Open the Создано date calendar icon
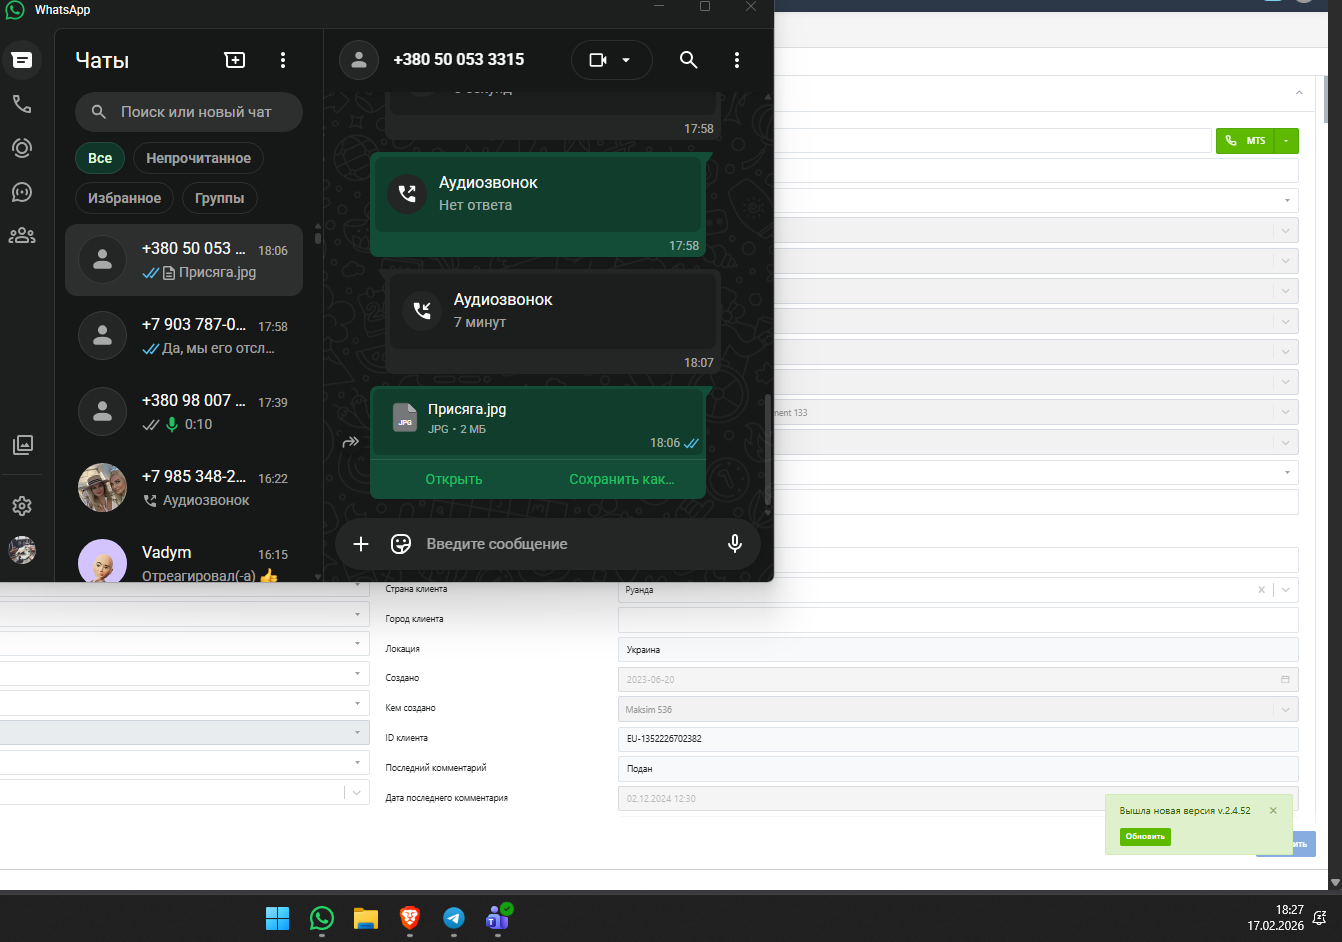1342x942 pixels. pos(1285,680)
